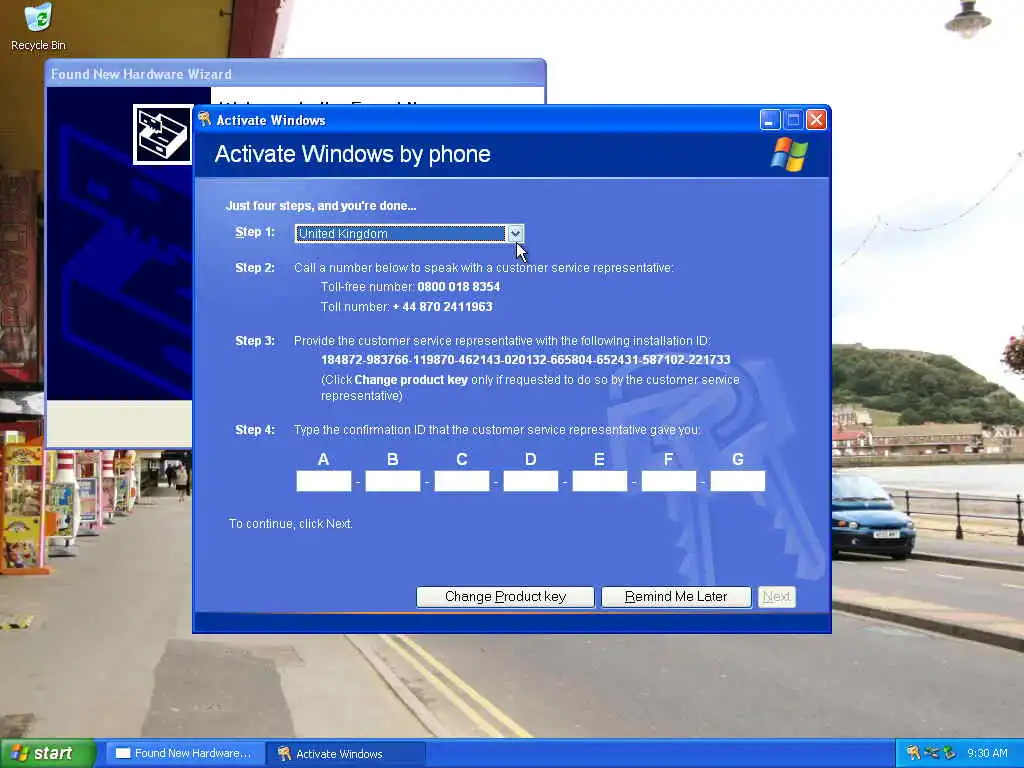The width and height of the screenshot is (1024, 768).
Task: Click confirmation ID field D
Action: [x=530, y=481]
